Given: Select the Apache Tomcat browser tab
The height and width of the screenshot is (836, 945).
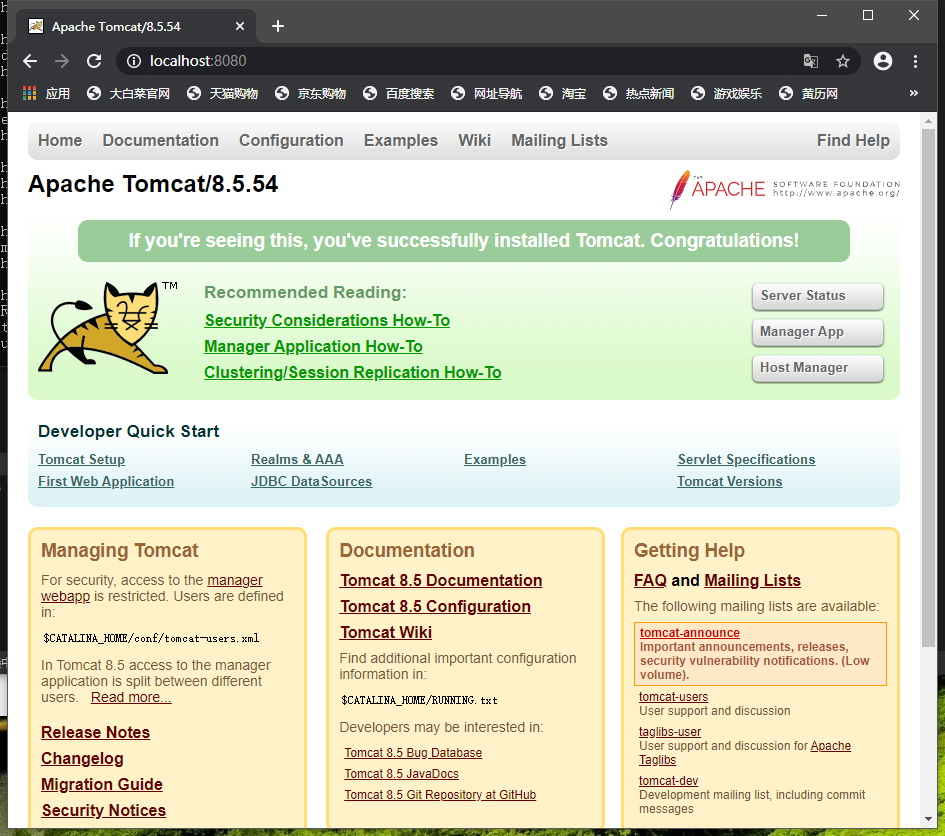Looking at the screenshot, I should click(x=136, y=26).
